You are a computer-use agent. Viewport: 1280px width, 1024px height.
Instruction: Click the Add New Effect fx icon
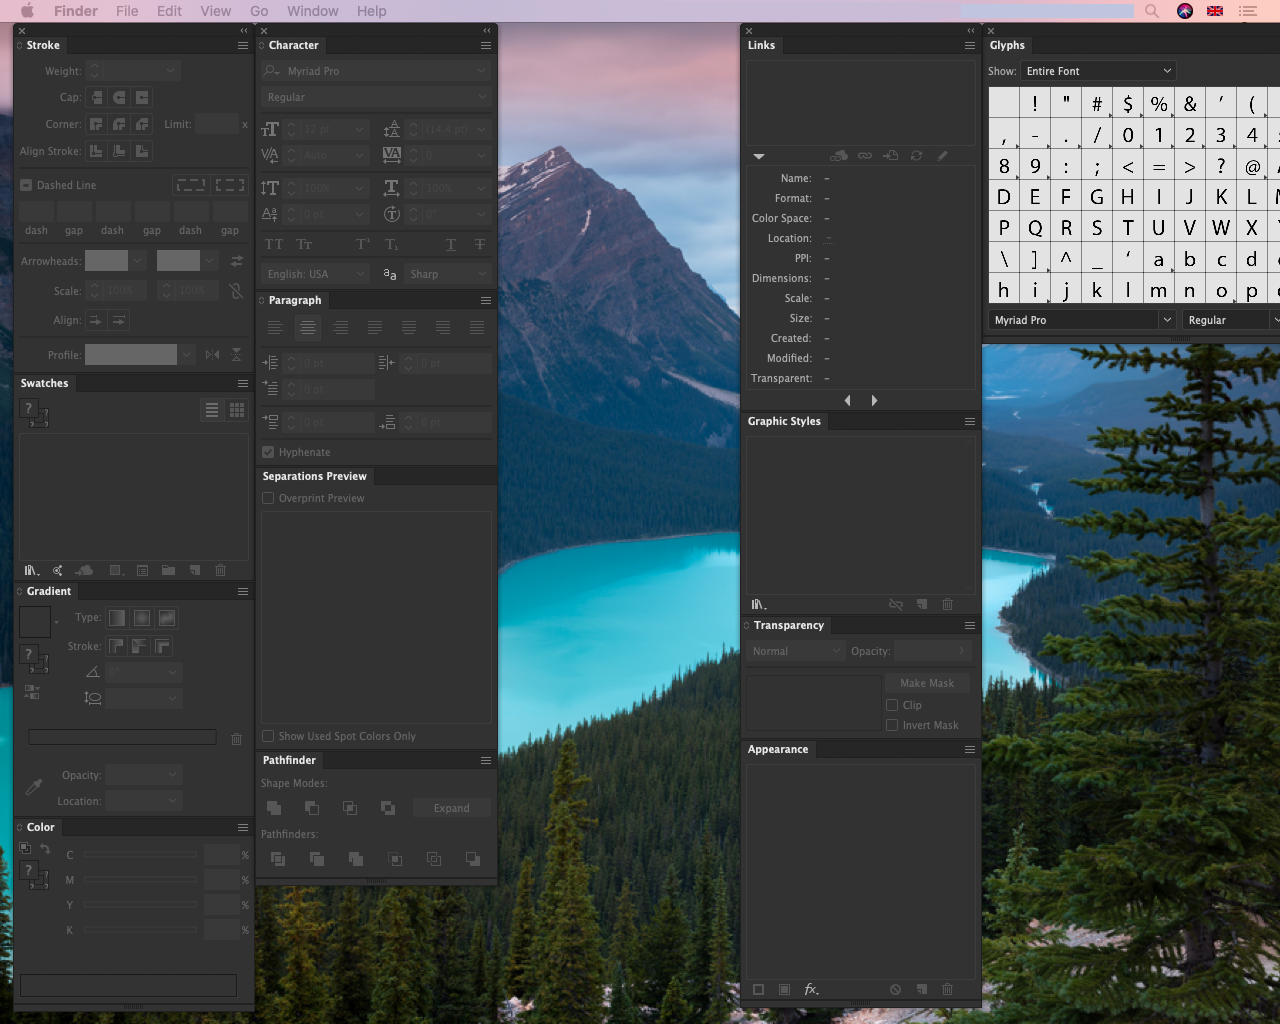tap(810, 989)
